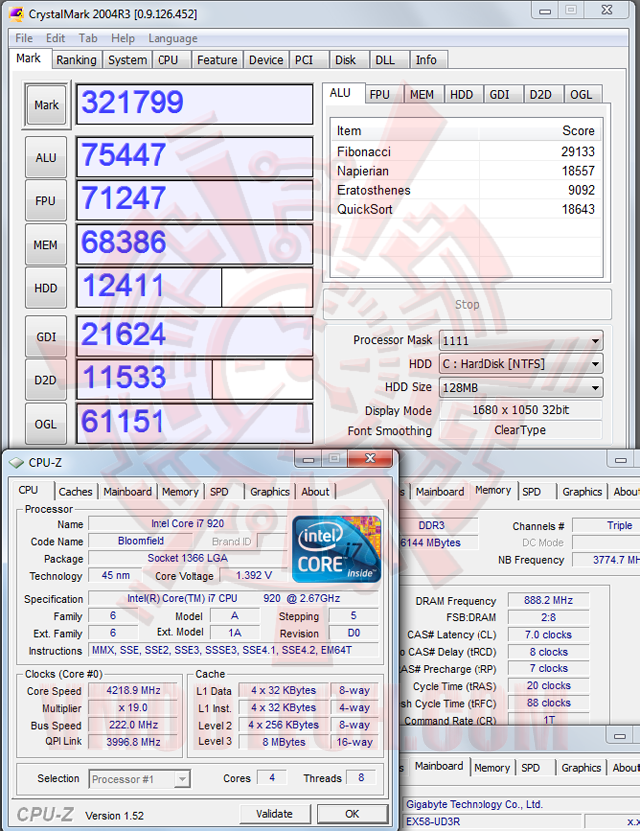The height and width of the screenshot is (831, 640).
Task: Click the CrystalMark app icon in title bar
Action: point(16,13)
